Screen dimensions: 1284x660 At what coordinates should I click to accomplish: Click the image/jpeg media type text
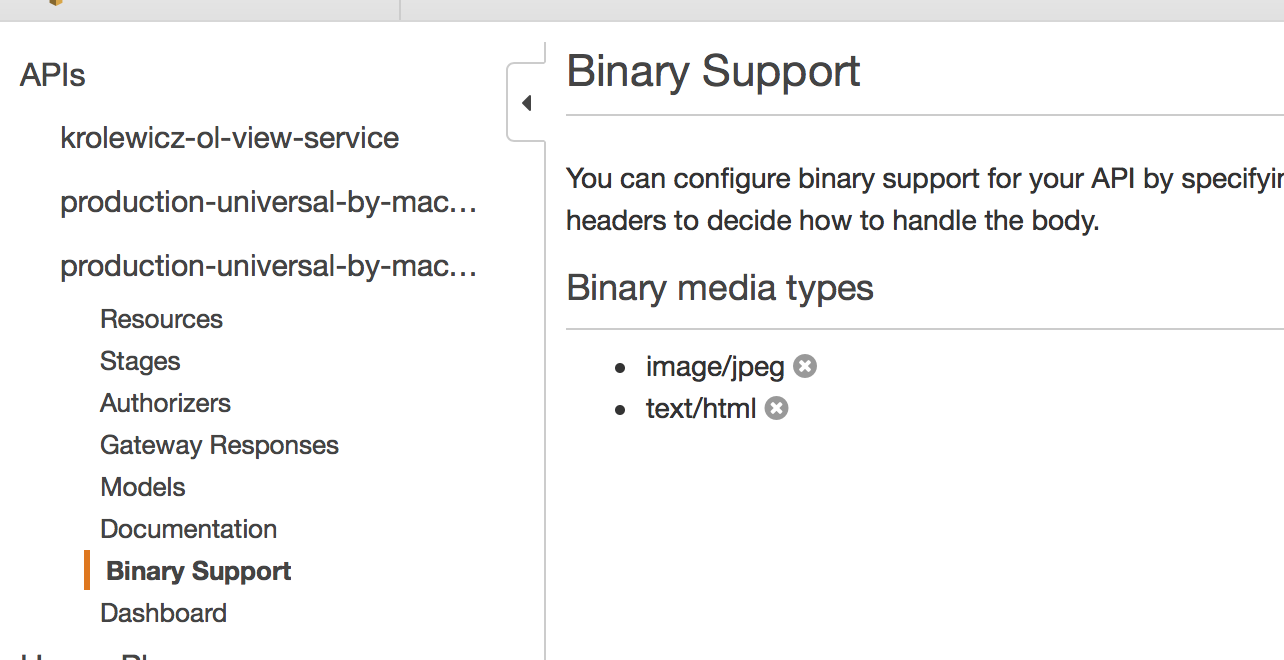pos(715,367)
